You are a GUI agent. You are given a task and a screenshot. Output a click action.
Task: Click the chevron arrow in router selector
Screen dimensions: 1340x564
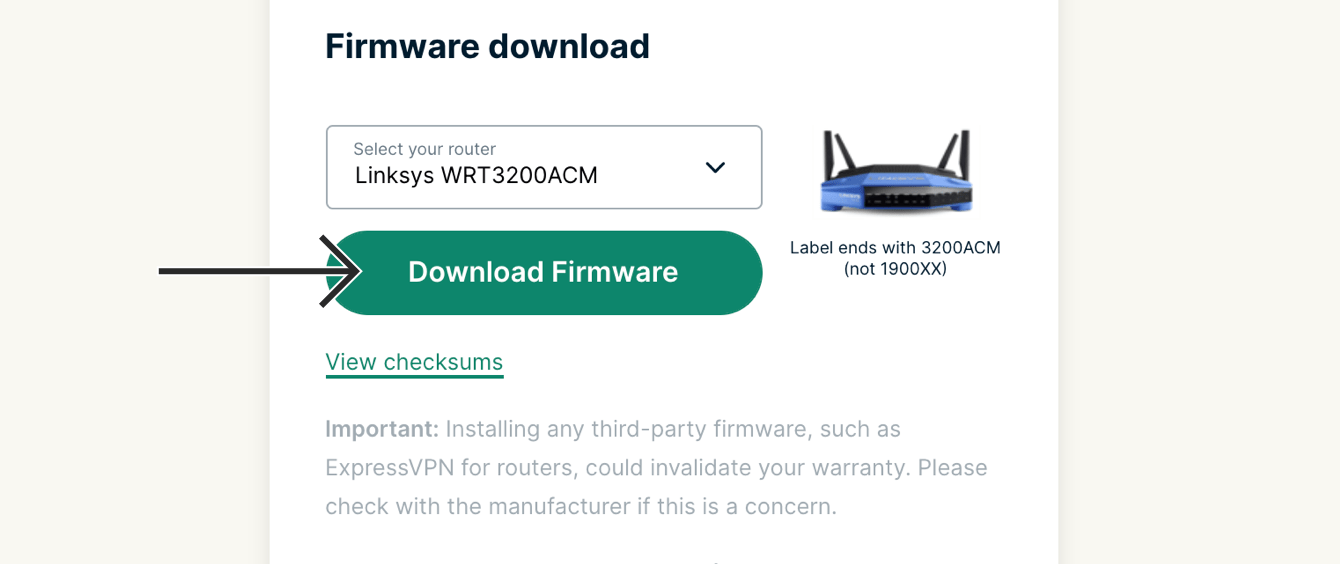[x=715, y=168]
